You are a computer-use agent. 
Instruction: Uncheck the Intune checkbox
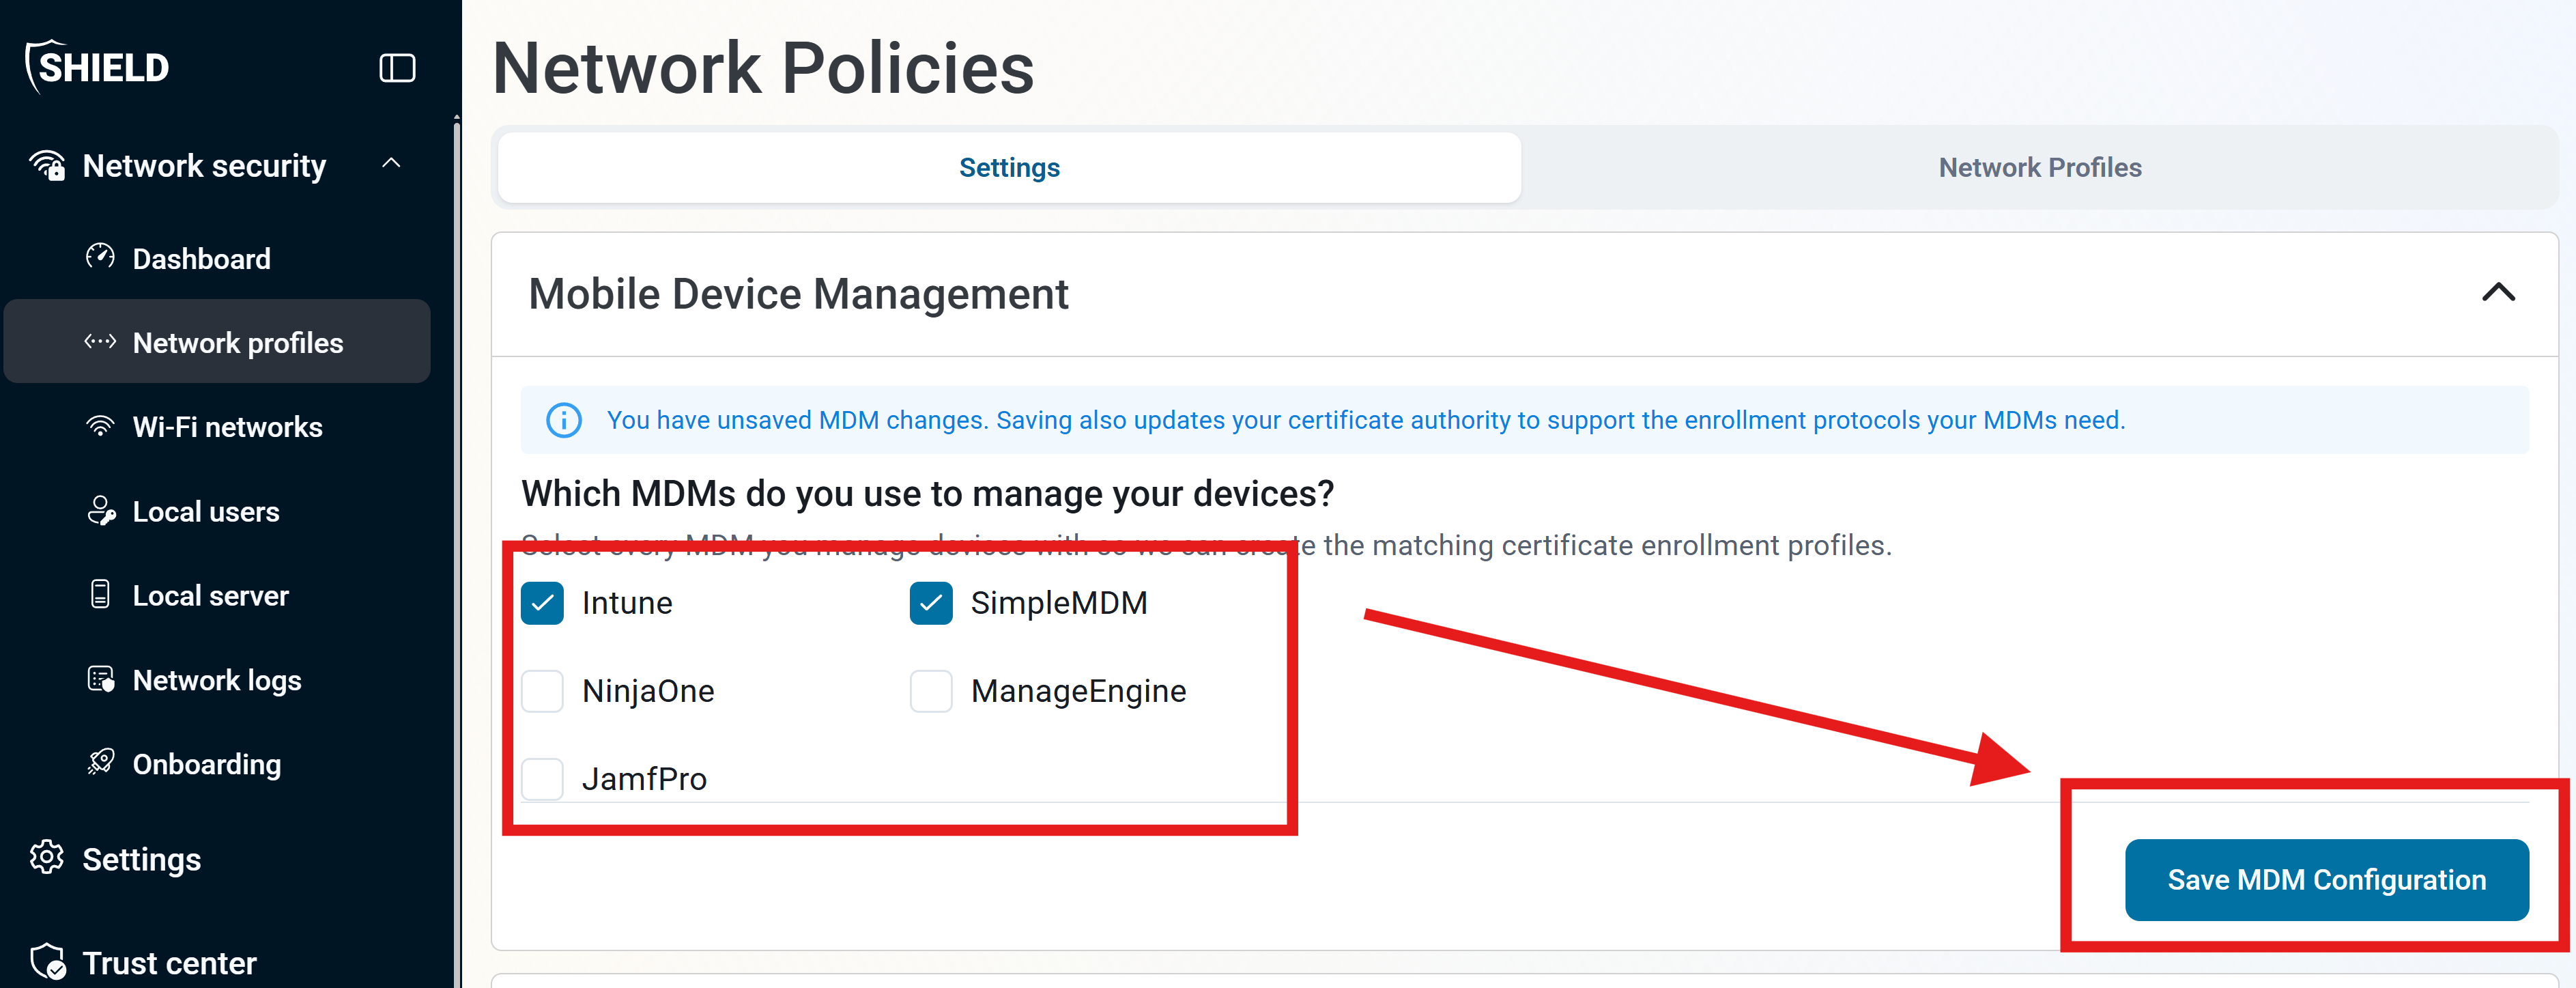pos(542,603)
